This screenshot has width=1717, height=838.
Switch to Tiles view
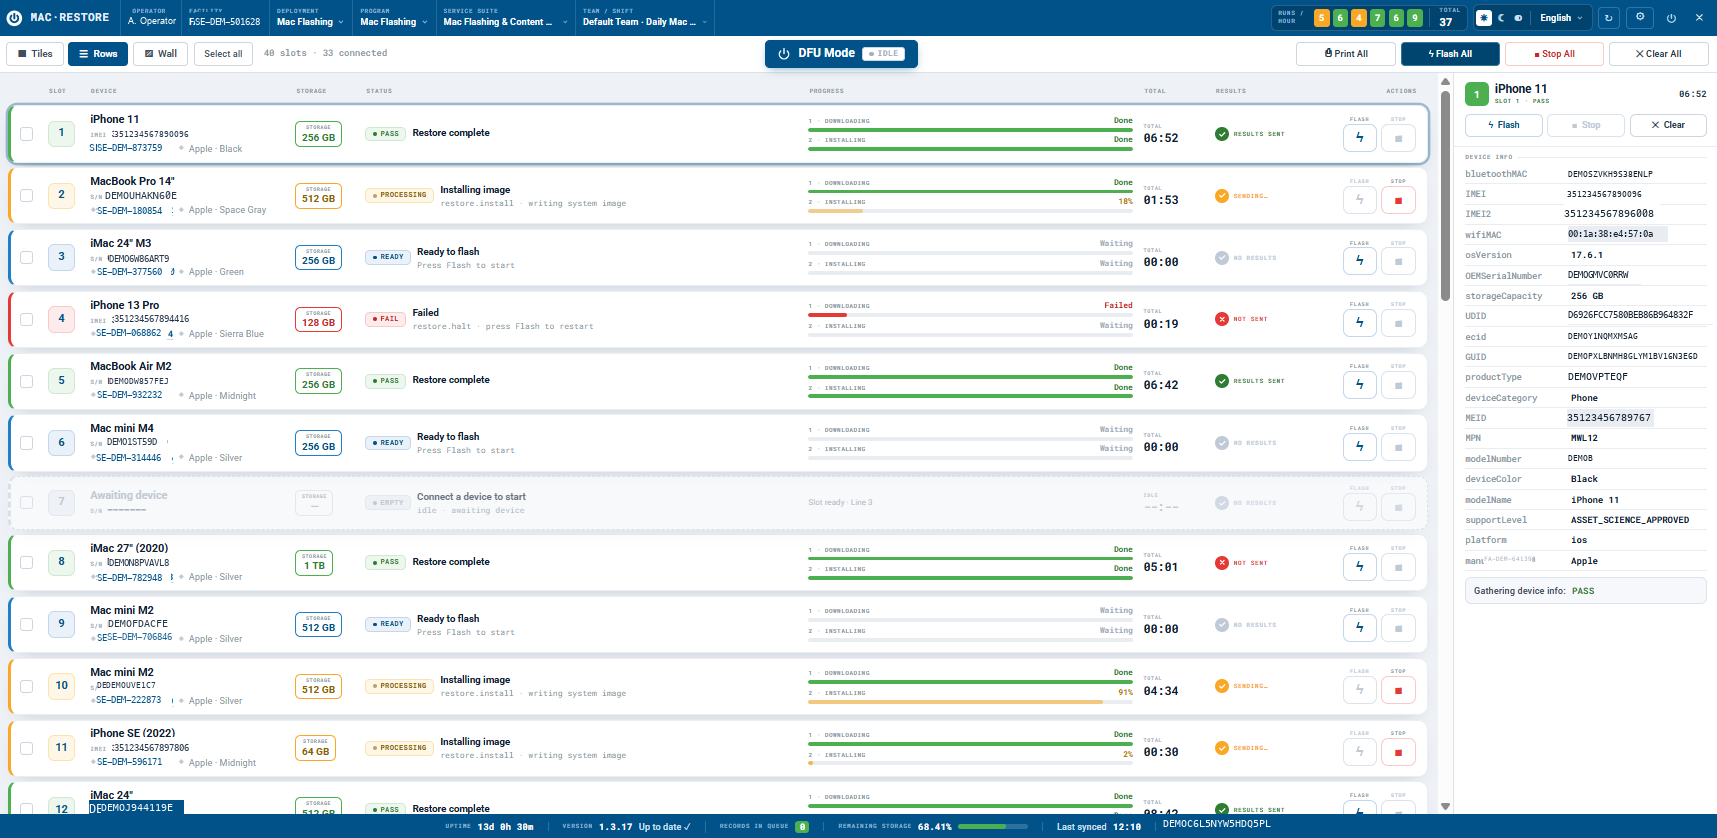pyautogui.click(x=35, y=54)
